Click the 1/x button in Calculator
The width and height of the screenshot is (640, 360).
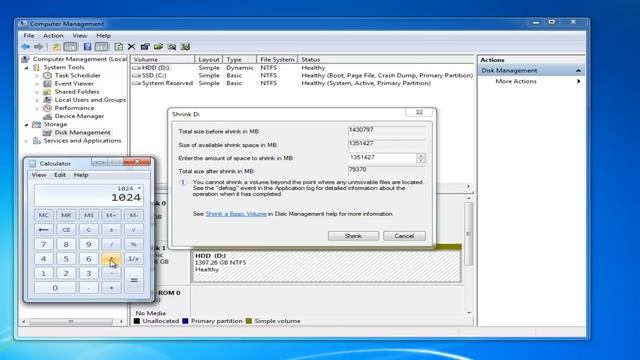click(x=133, y=259)
